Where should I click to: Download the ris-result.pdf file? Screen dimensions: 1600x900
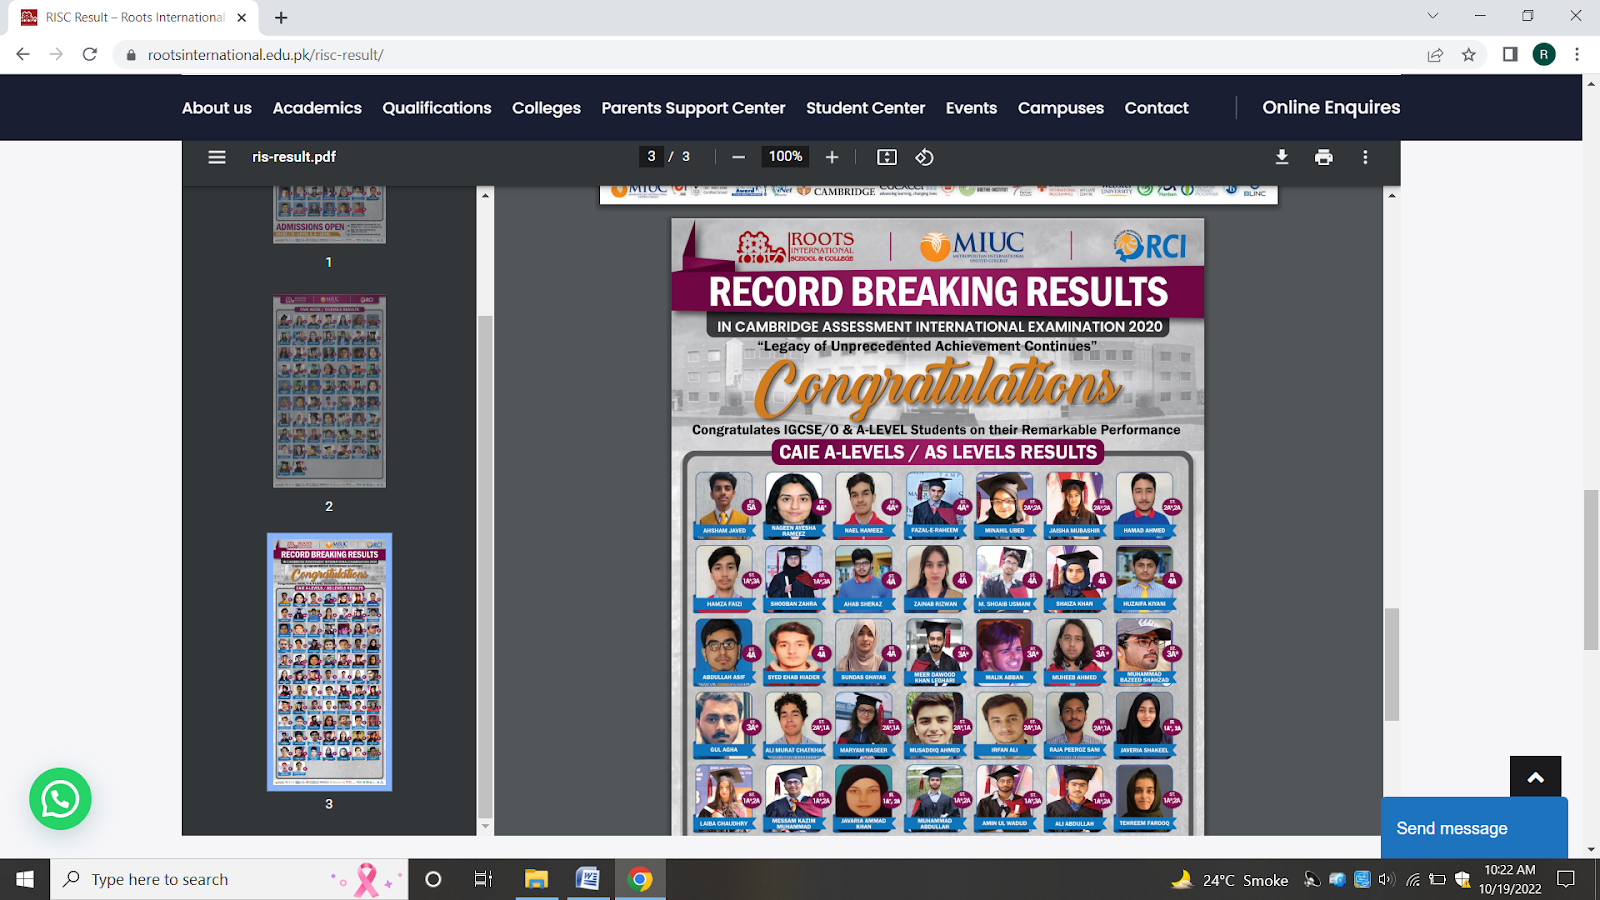tap(1282, 157)
